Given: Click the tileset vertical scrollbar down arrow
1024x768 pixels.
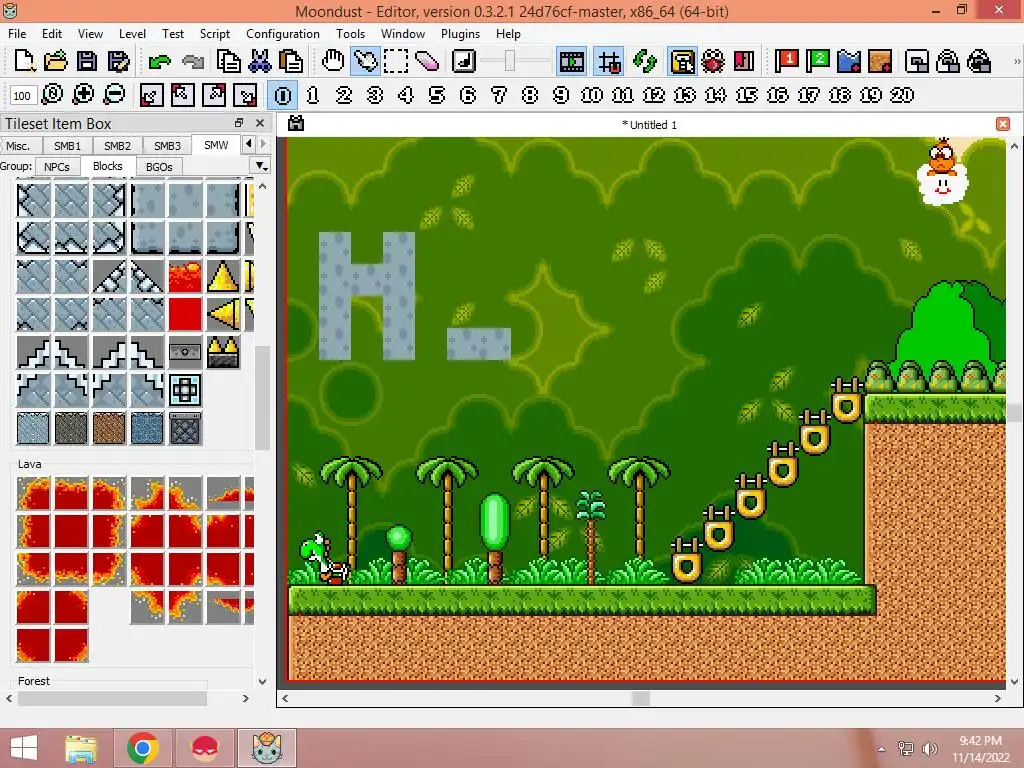Looking at the screenshot, I should click(263, 681).
